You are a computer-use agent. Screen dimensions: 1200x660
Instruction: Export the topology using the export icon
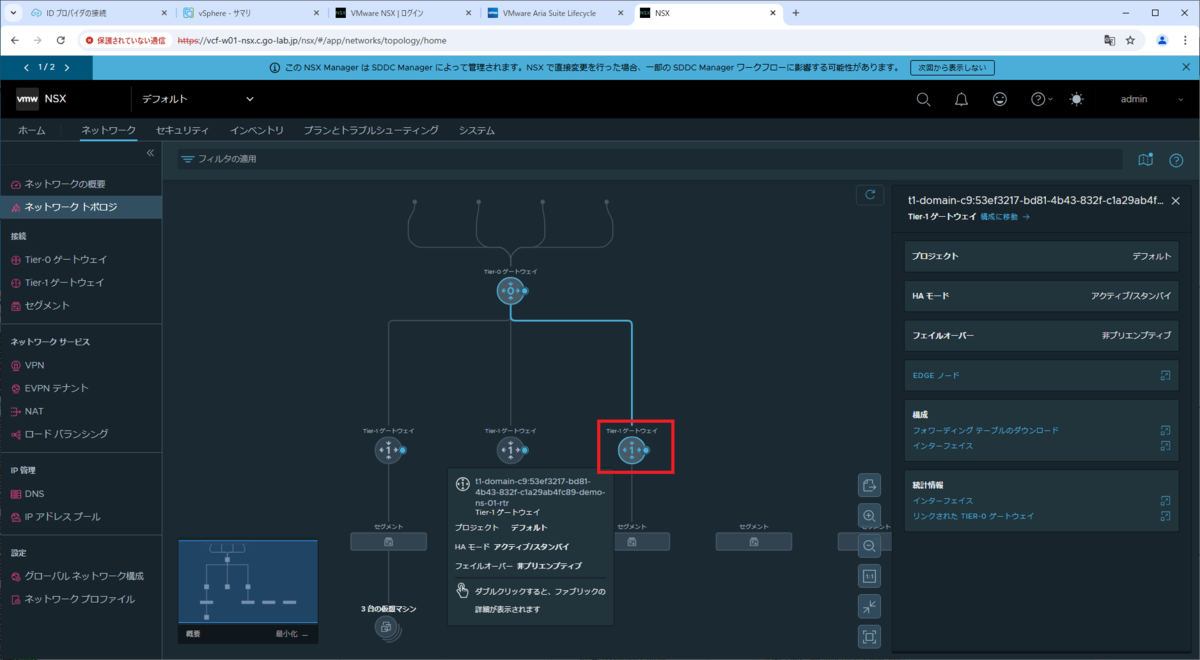click(870, 486)
